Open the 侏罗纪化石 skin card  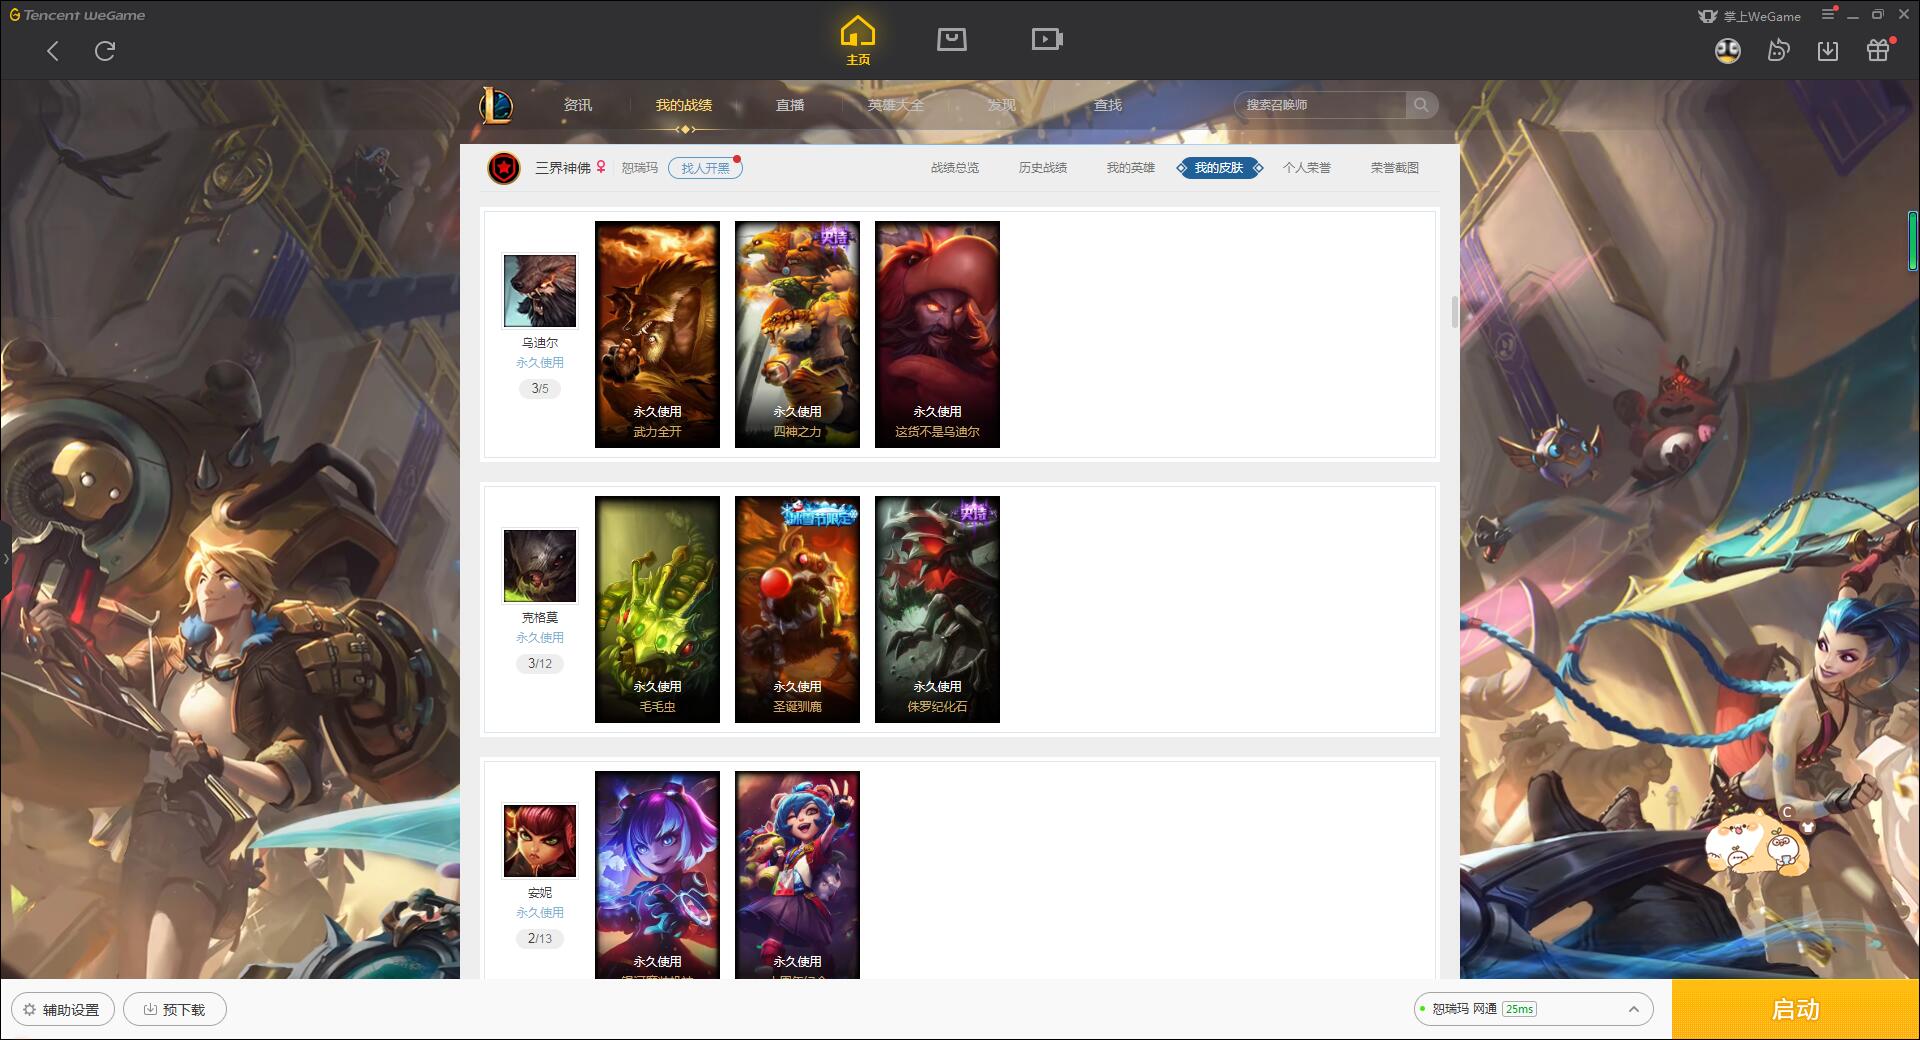click(937, 609)
